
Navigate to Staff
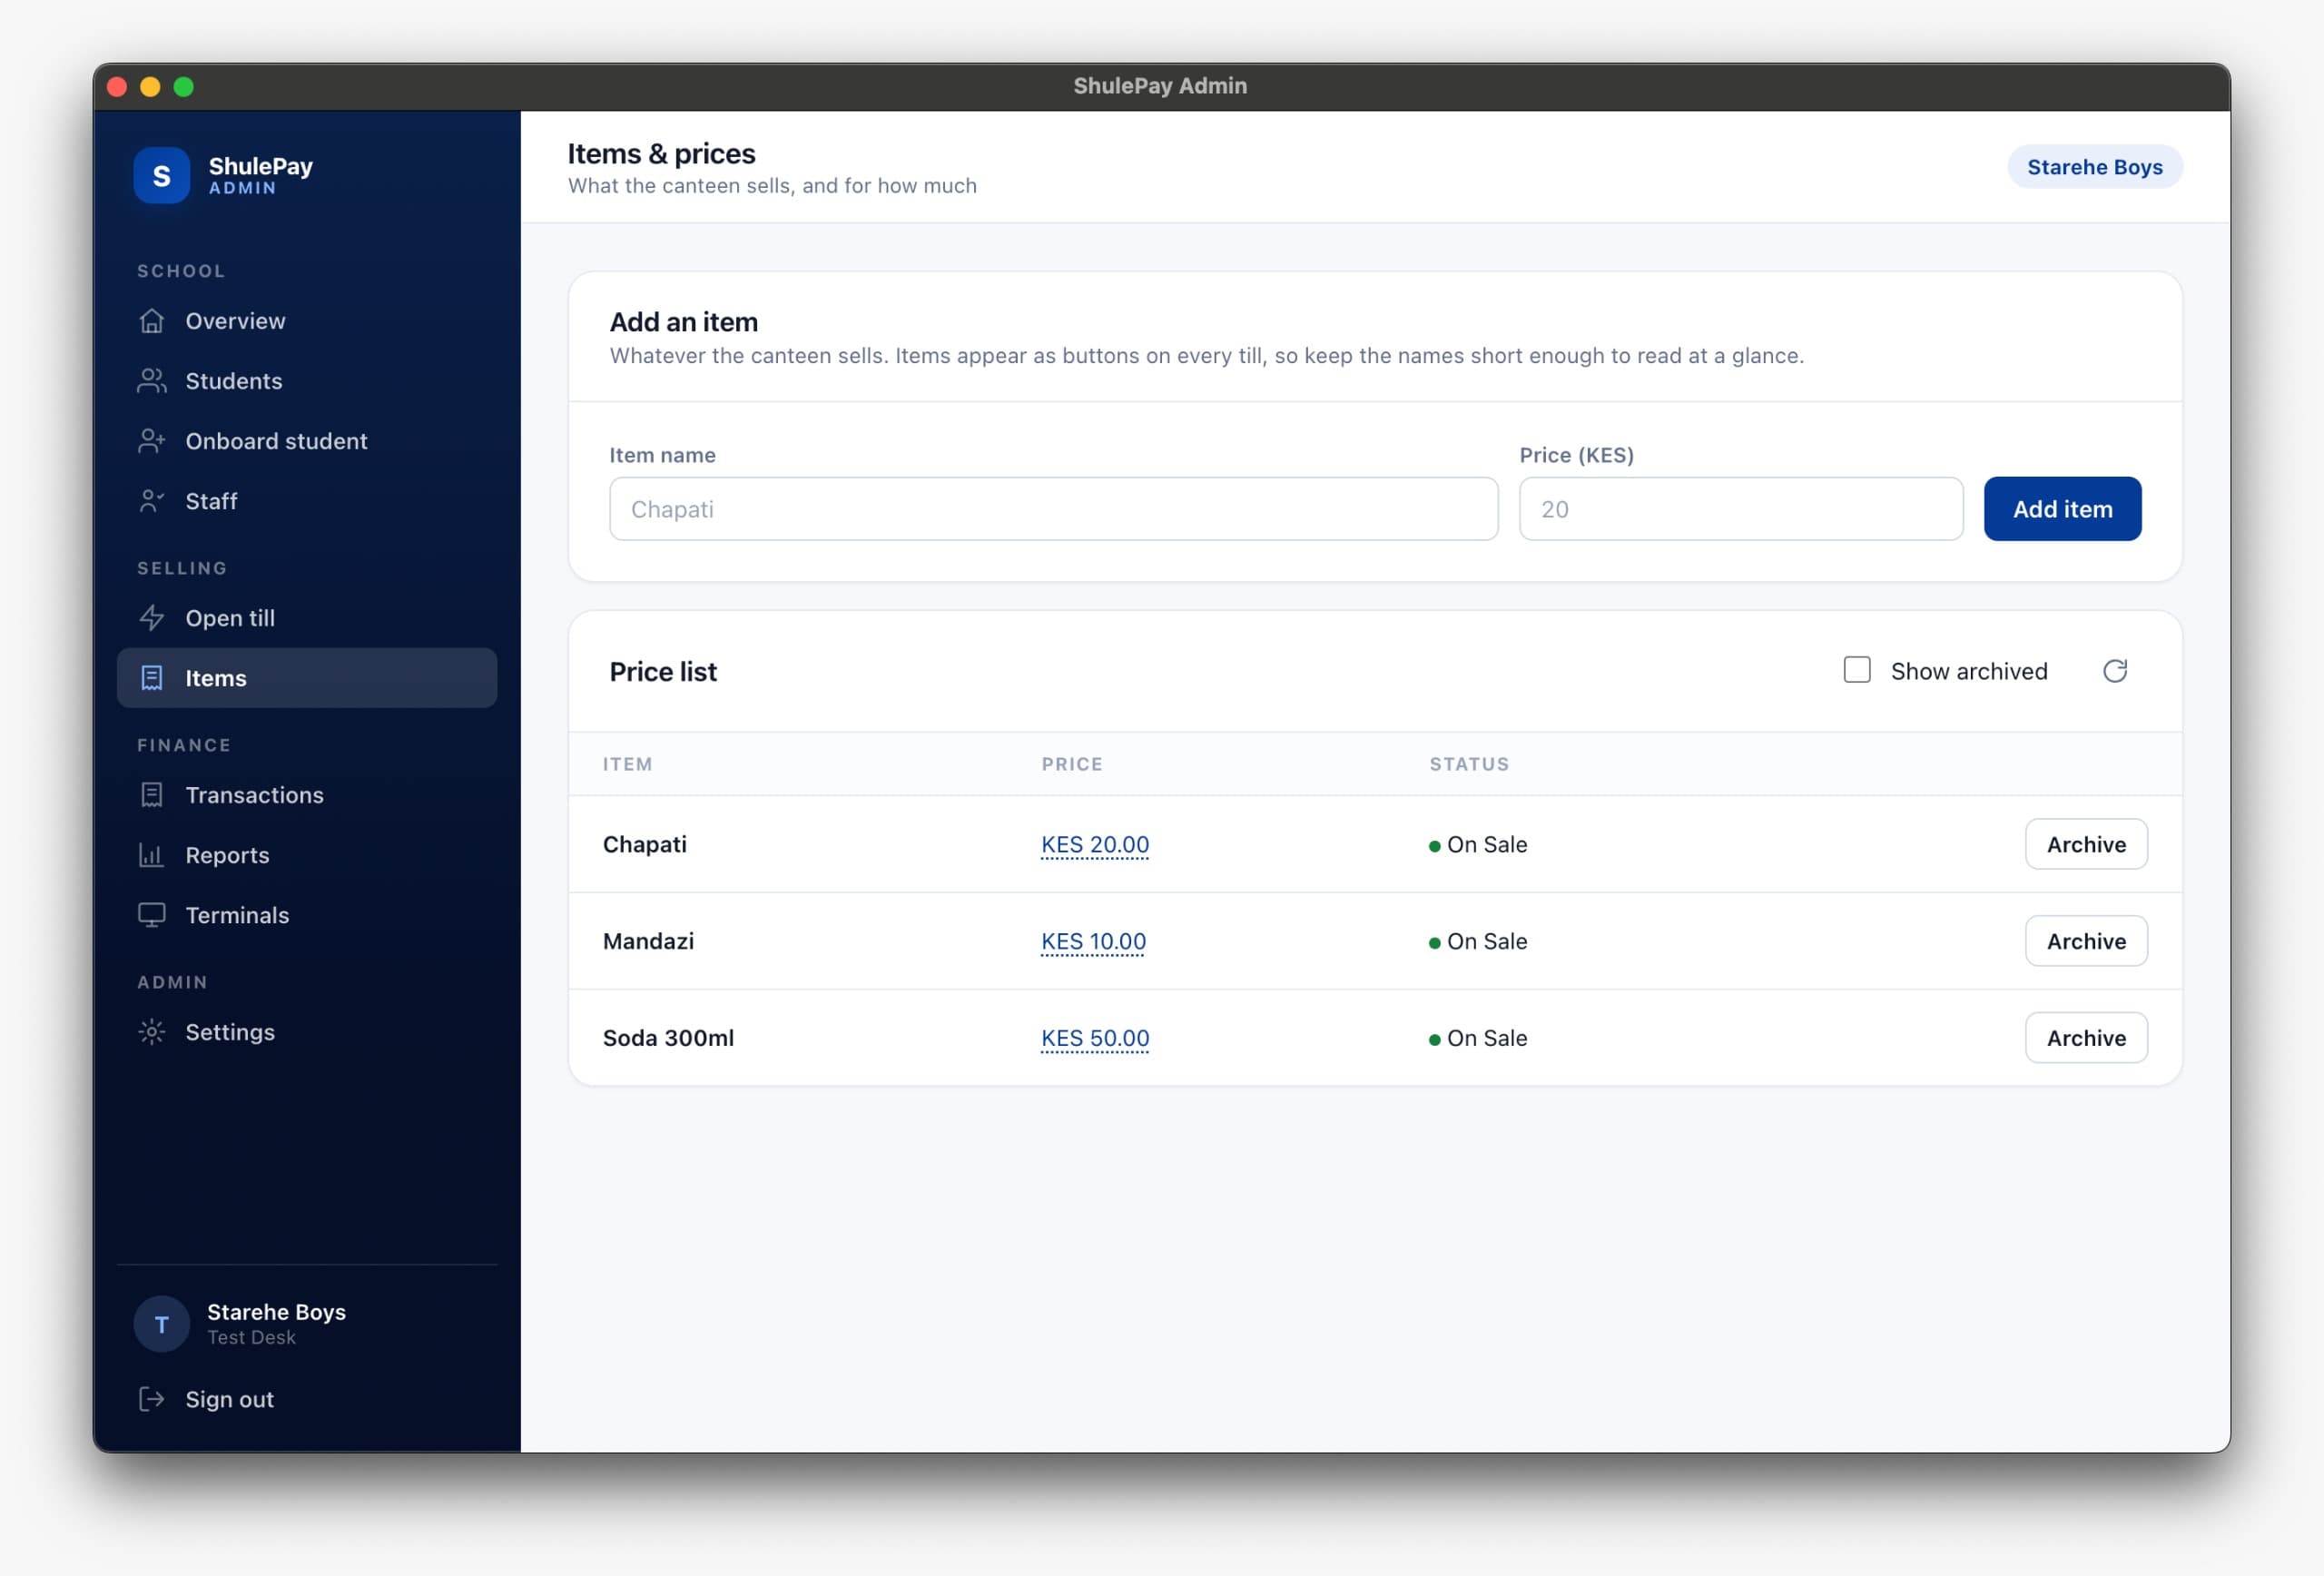[x=307, y=501]
